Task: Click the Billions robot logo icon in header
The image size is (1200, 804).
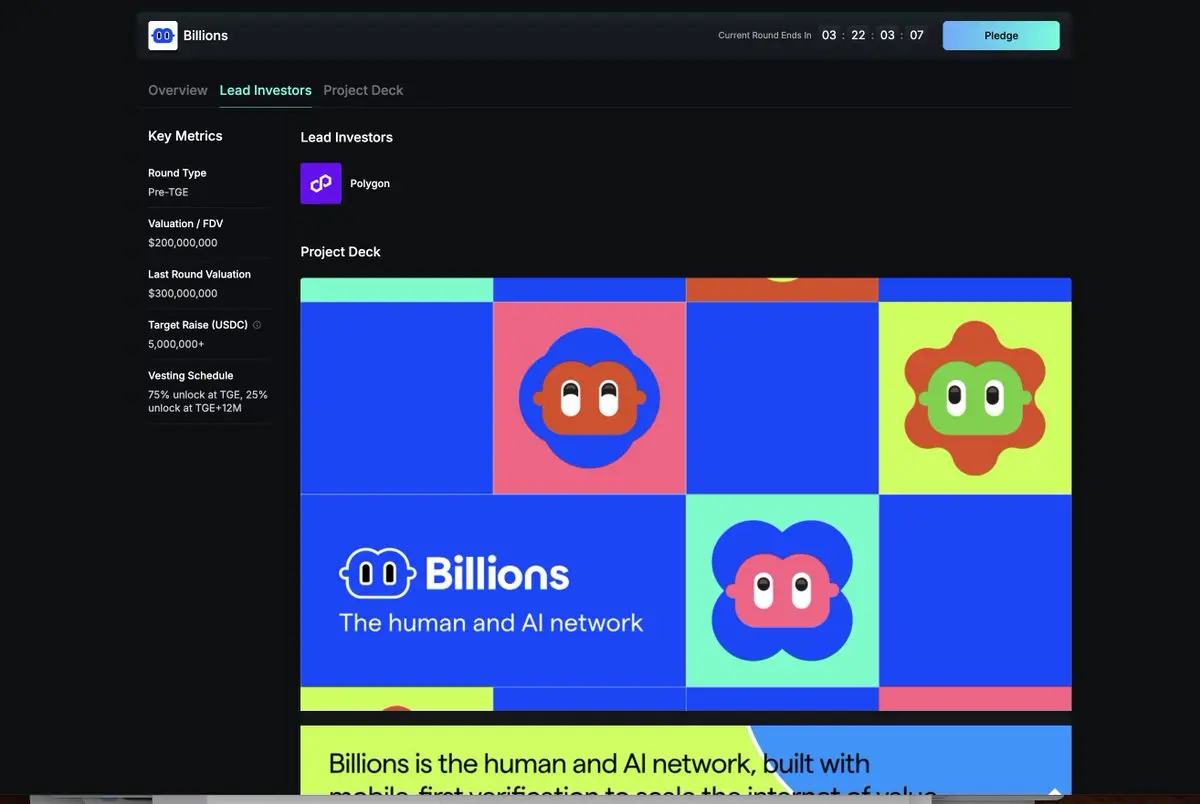Action: tap(163, 35)
